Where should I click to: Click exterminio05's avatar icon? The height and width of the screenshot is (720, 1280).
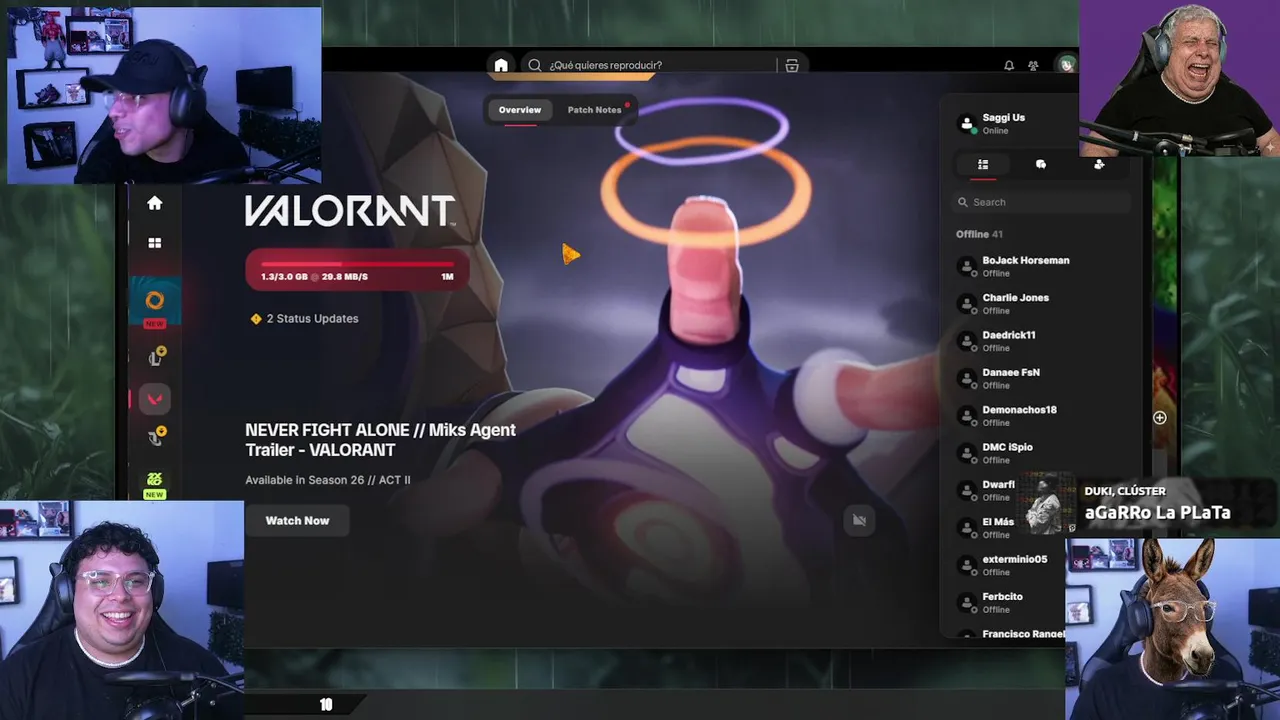coord(966,565)
